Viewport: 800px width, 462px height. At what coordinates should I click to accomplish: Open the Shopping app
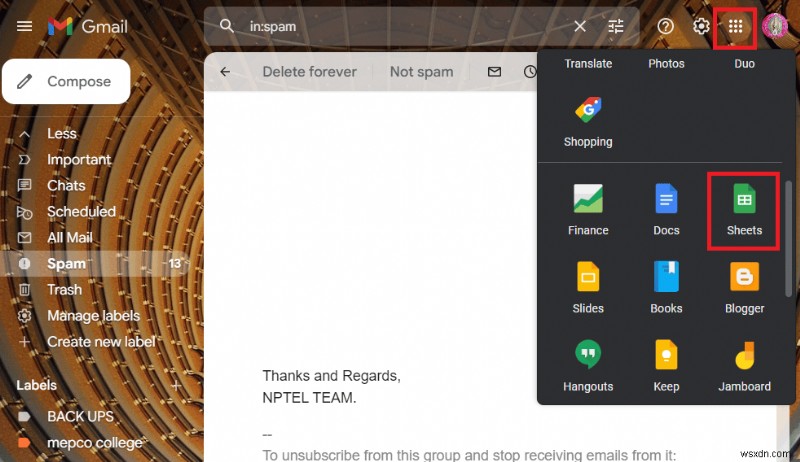588,122
